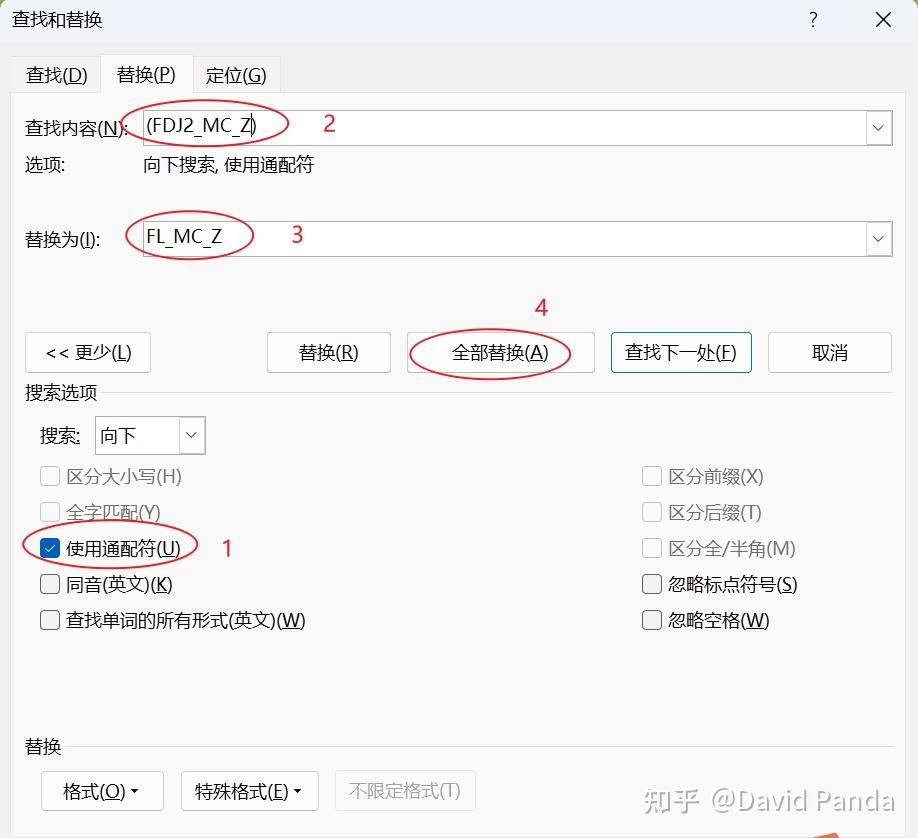Click the 全部替换 button

500,352
